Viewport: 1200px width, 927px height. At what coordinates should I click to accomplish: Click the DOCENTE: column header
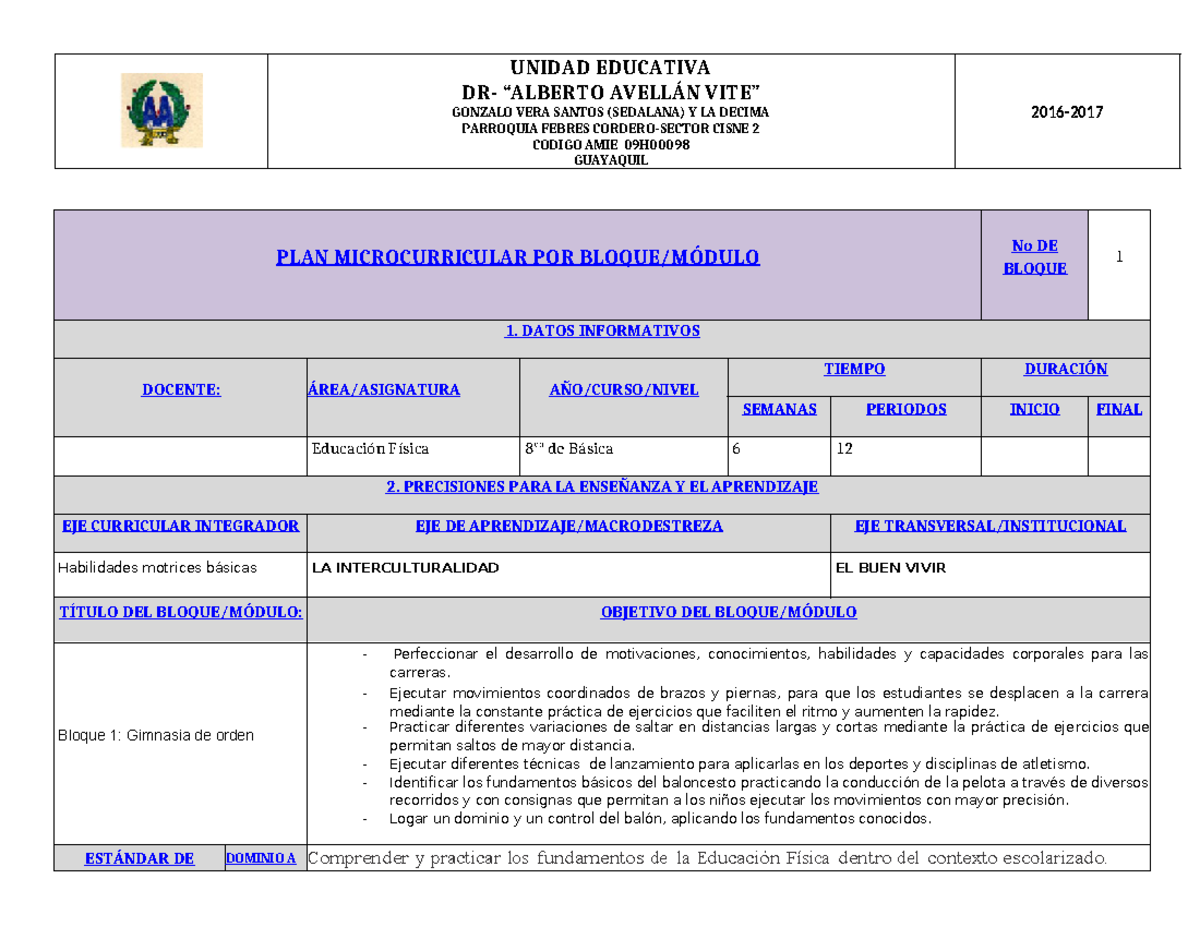(x=181, y=389)
